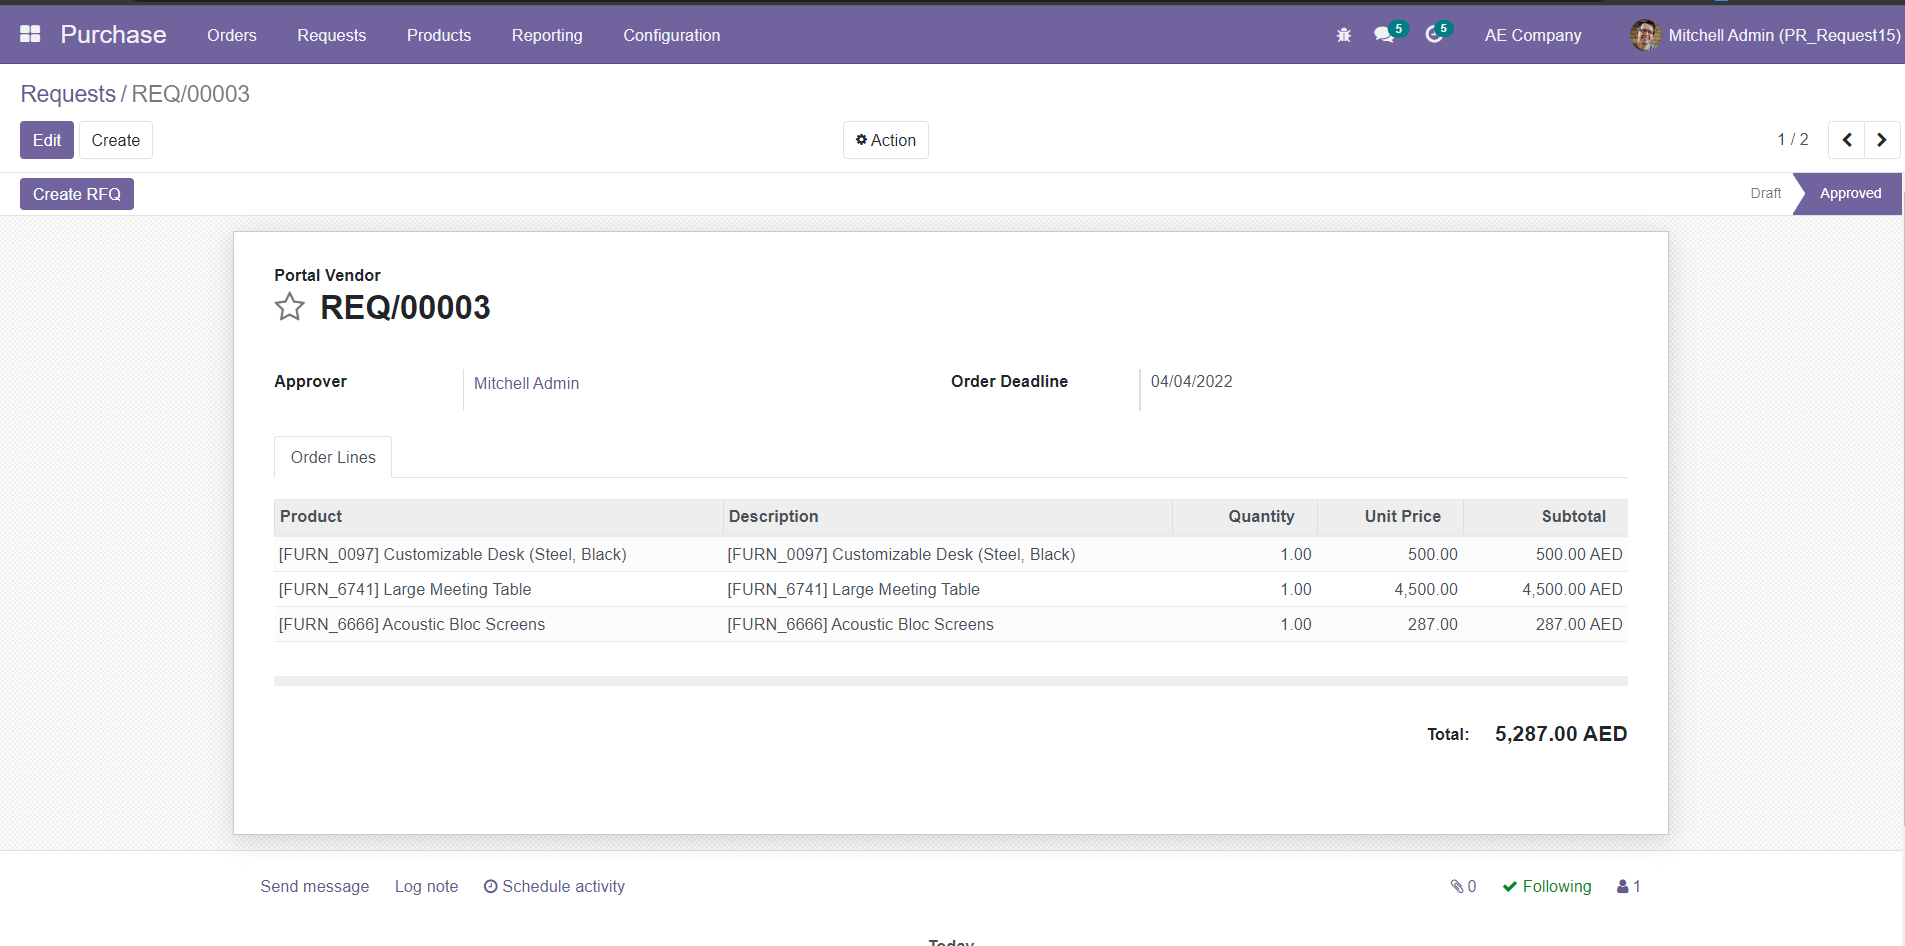Toggle the Following subscription status
Screen dimensions: 1905x946
point(1546,886)
